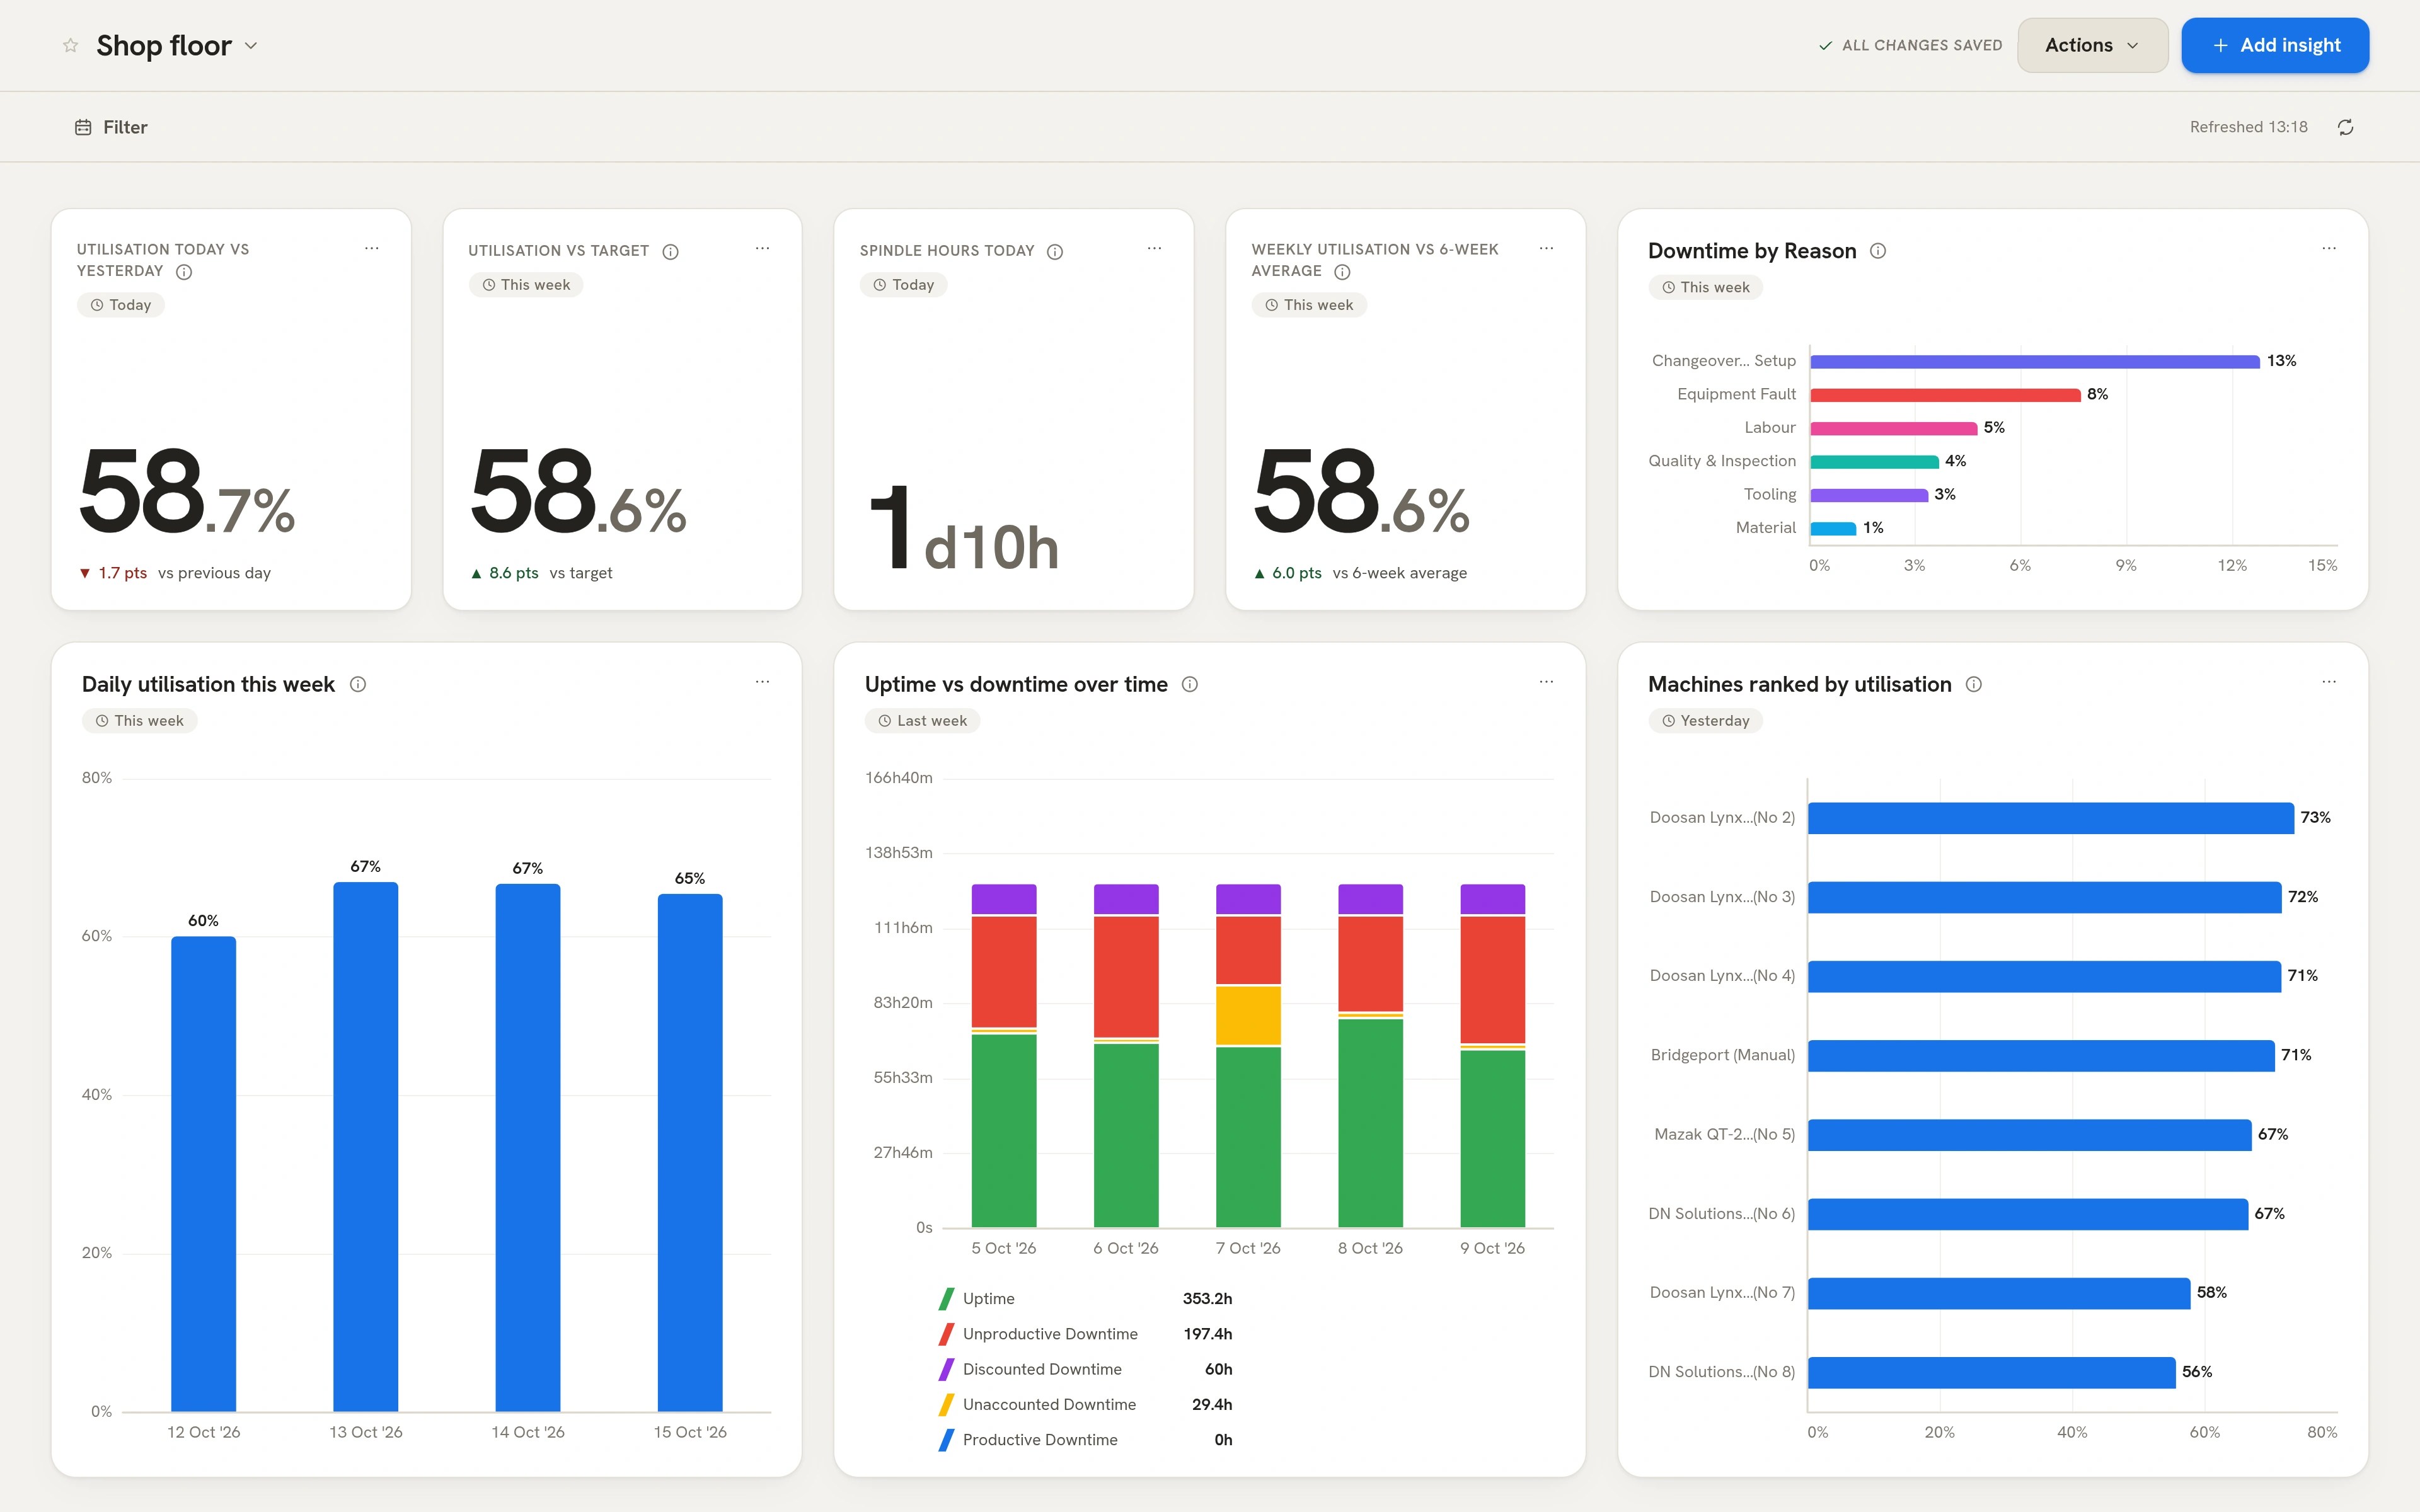
Task: Open more options on Machines ranked card
Action: (x=2329, y=682)
